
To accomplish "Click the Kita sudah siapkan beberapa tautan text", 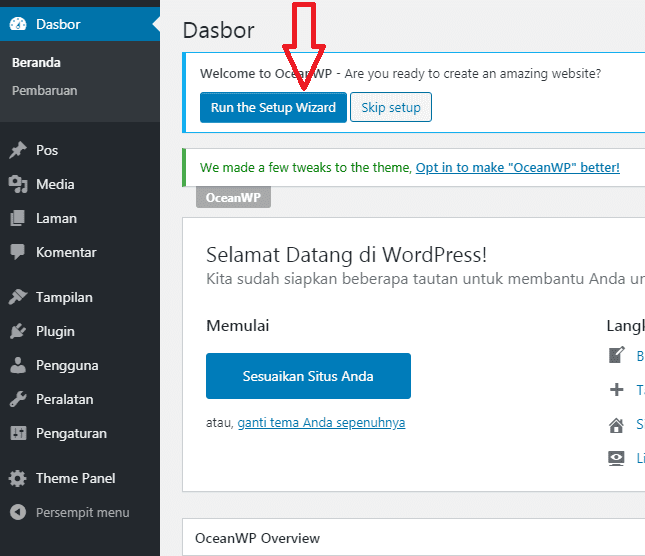I will (425, 279).
